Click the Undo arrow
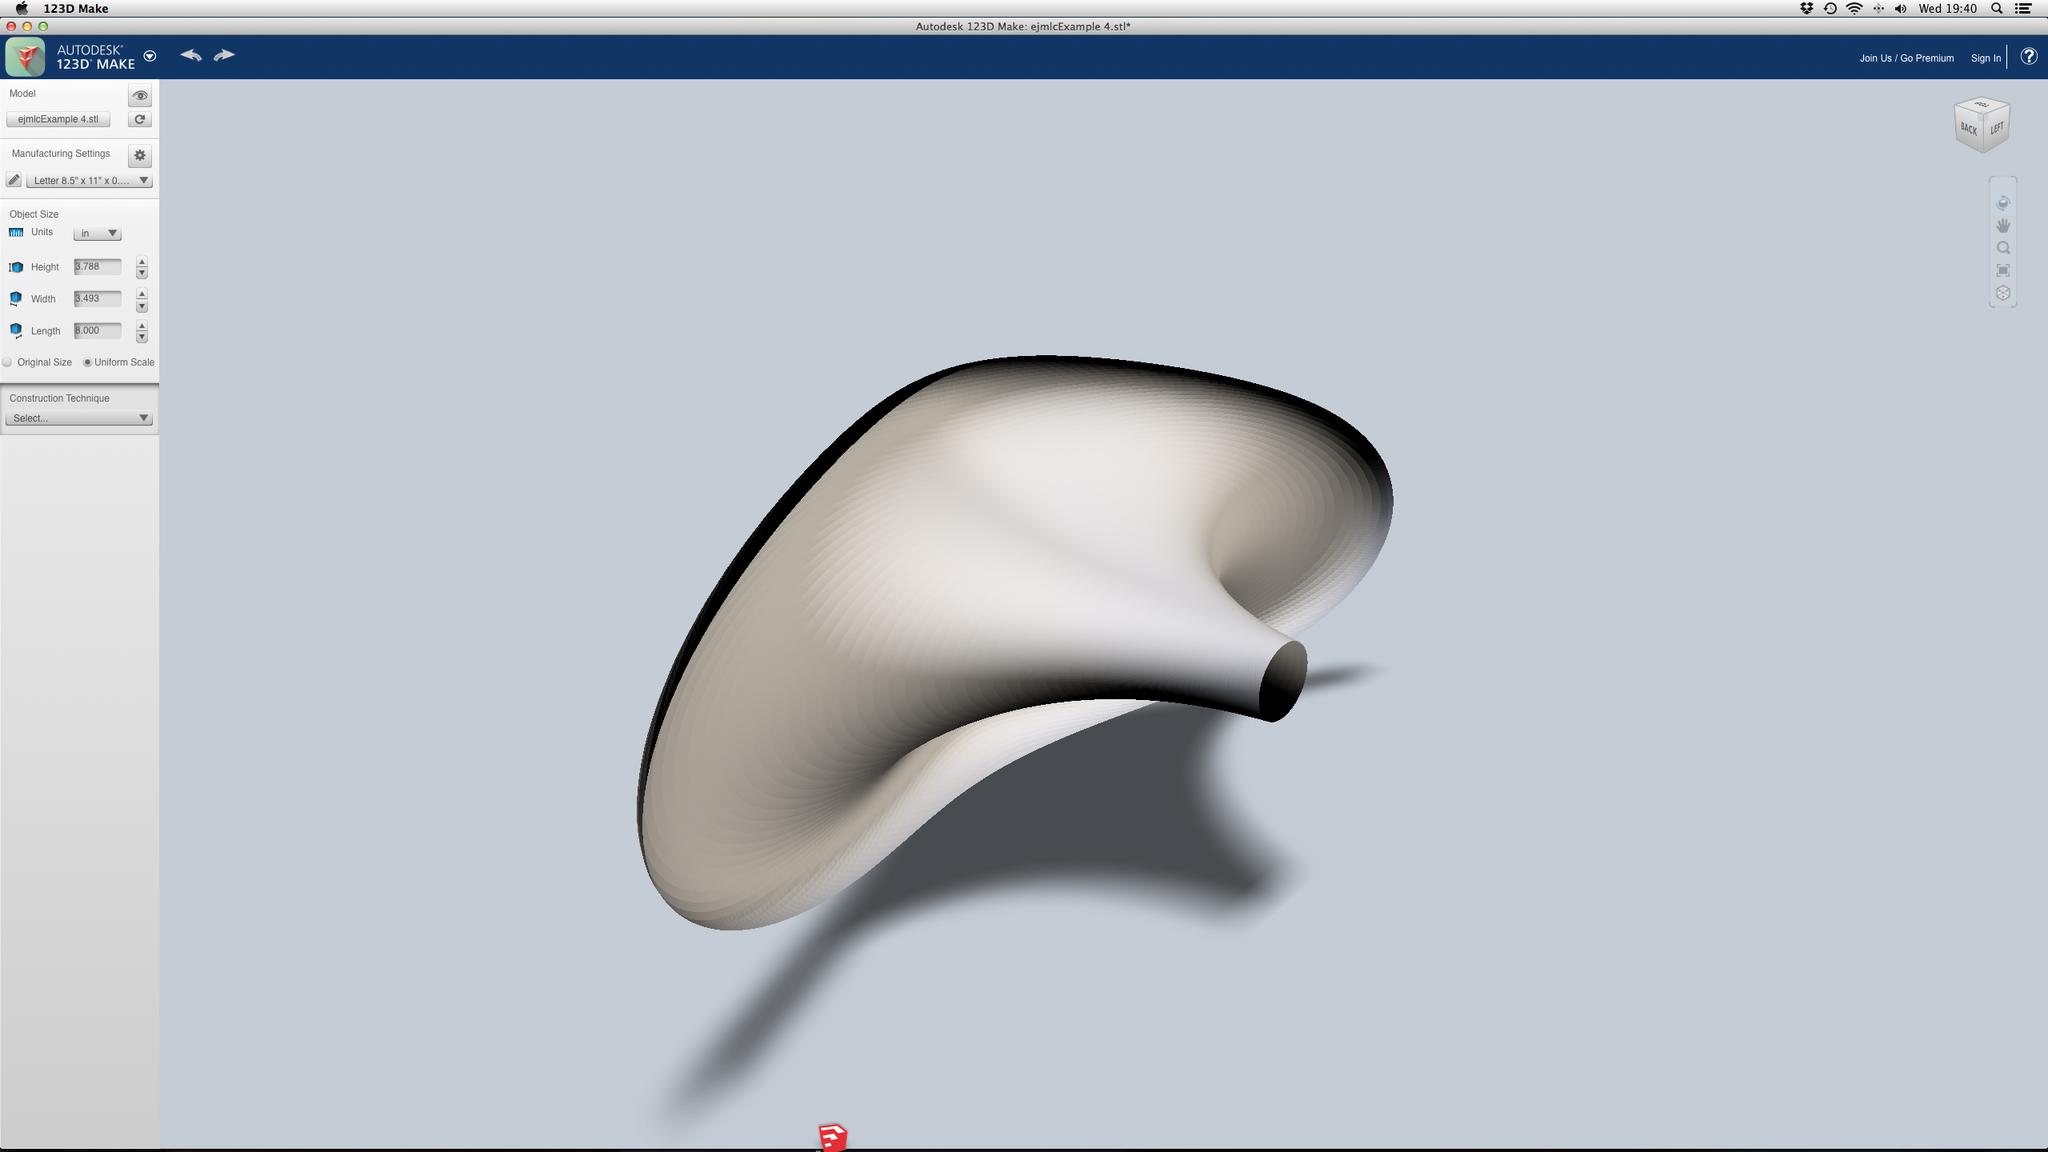The height and width of the screenshot is (1152, 2048). (191, 55)
